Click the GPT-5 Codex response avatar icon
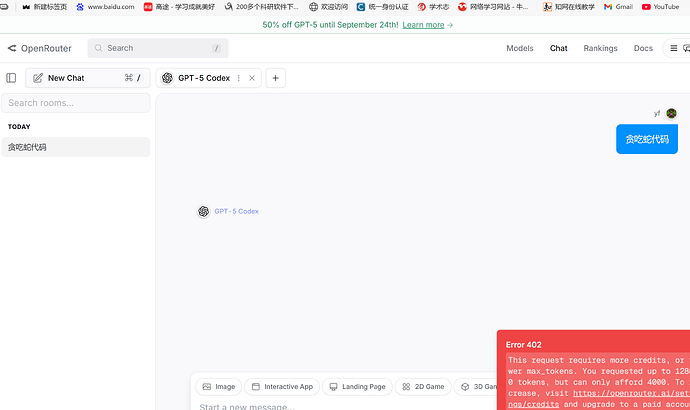 [203, 212]
